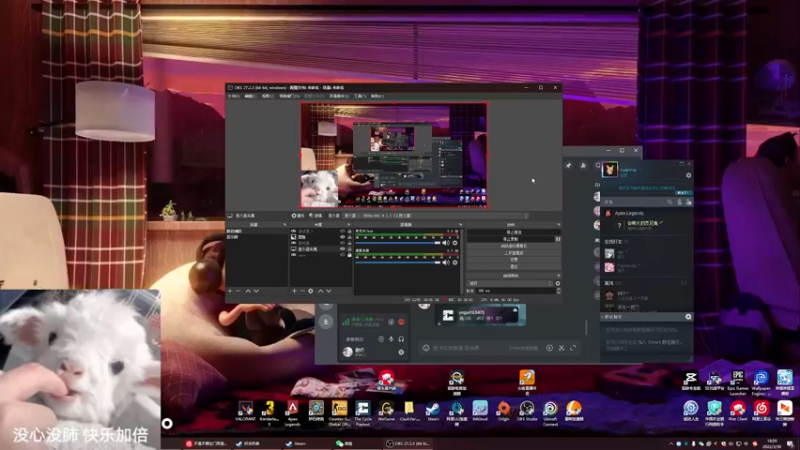Toggle visibility of display capture source
This screenshot has height=450, width=800.
coord(342,249)
